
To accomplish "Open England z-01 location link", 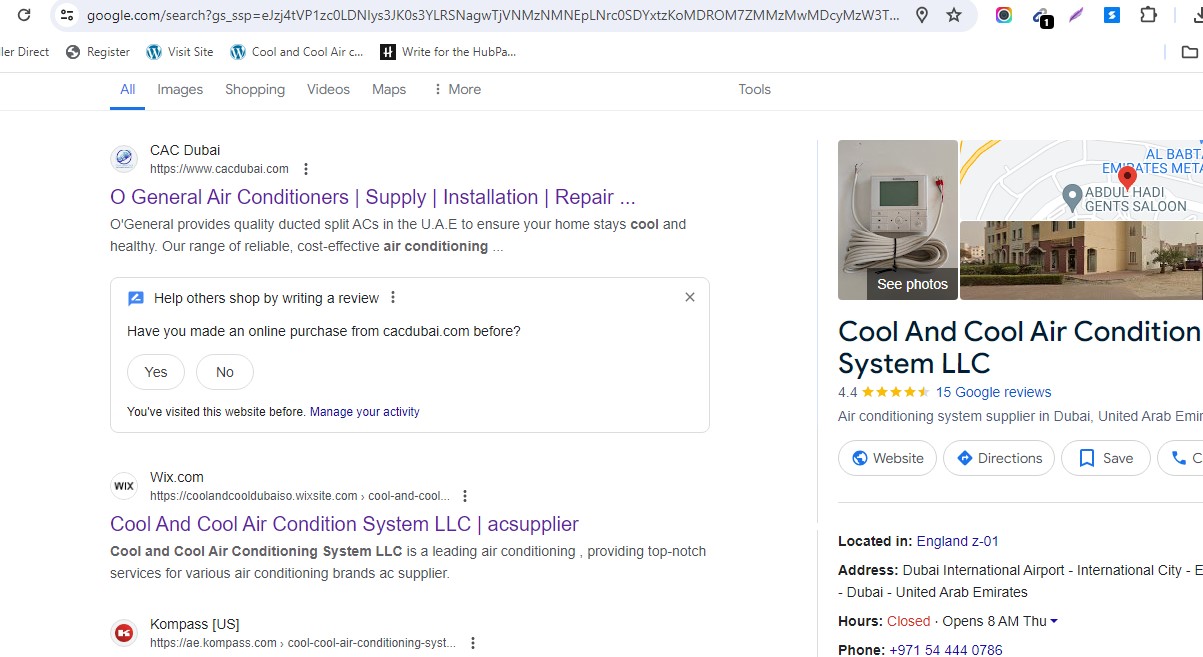I will click(x=958, y=541).
